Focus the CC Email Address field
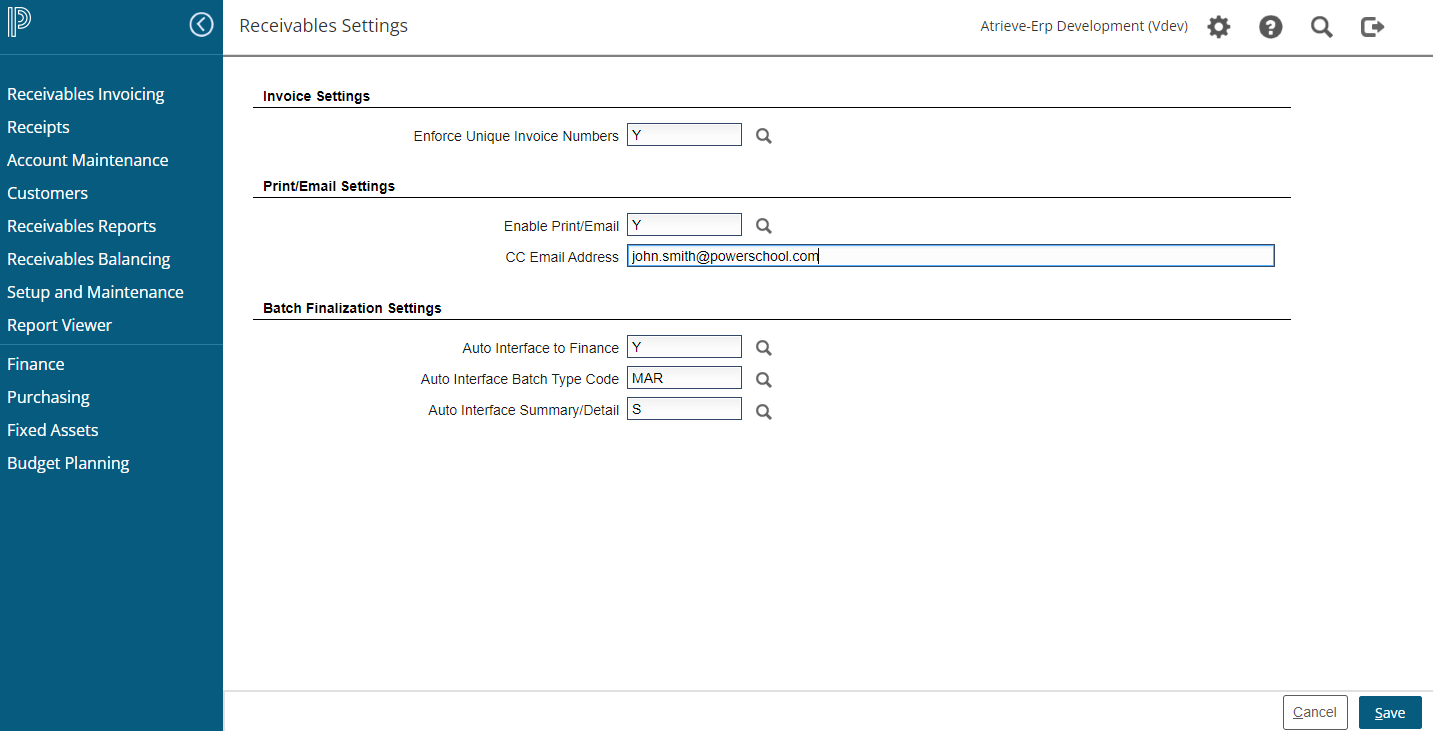This screenshot has height=731, width=1433. point(950,256)
